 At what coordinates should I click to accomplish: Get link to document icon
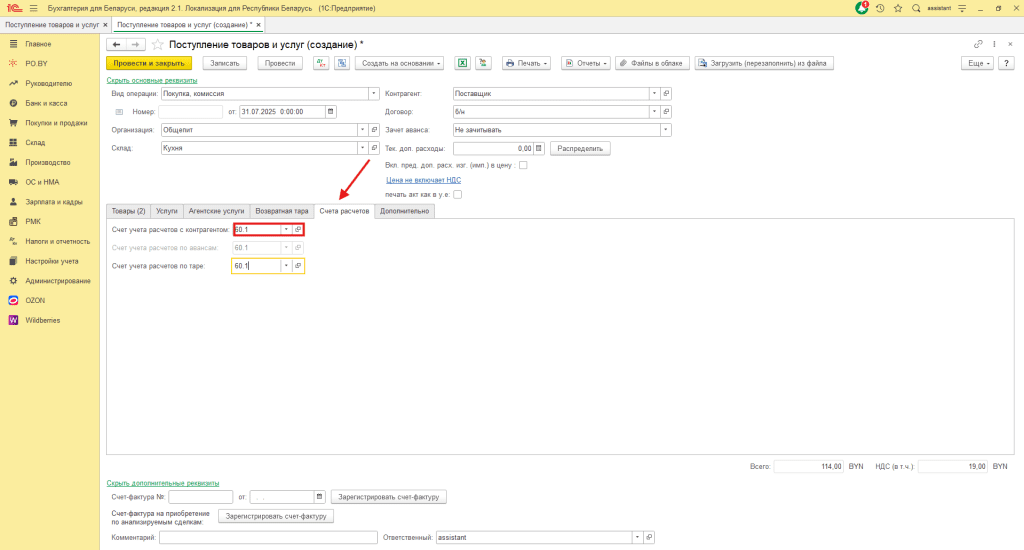tap(978, 44)
